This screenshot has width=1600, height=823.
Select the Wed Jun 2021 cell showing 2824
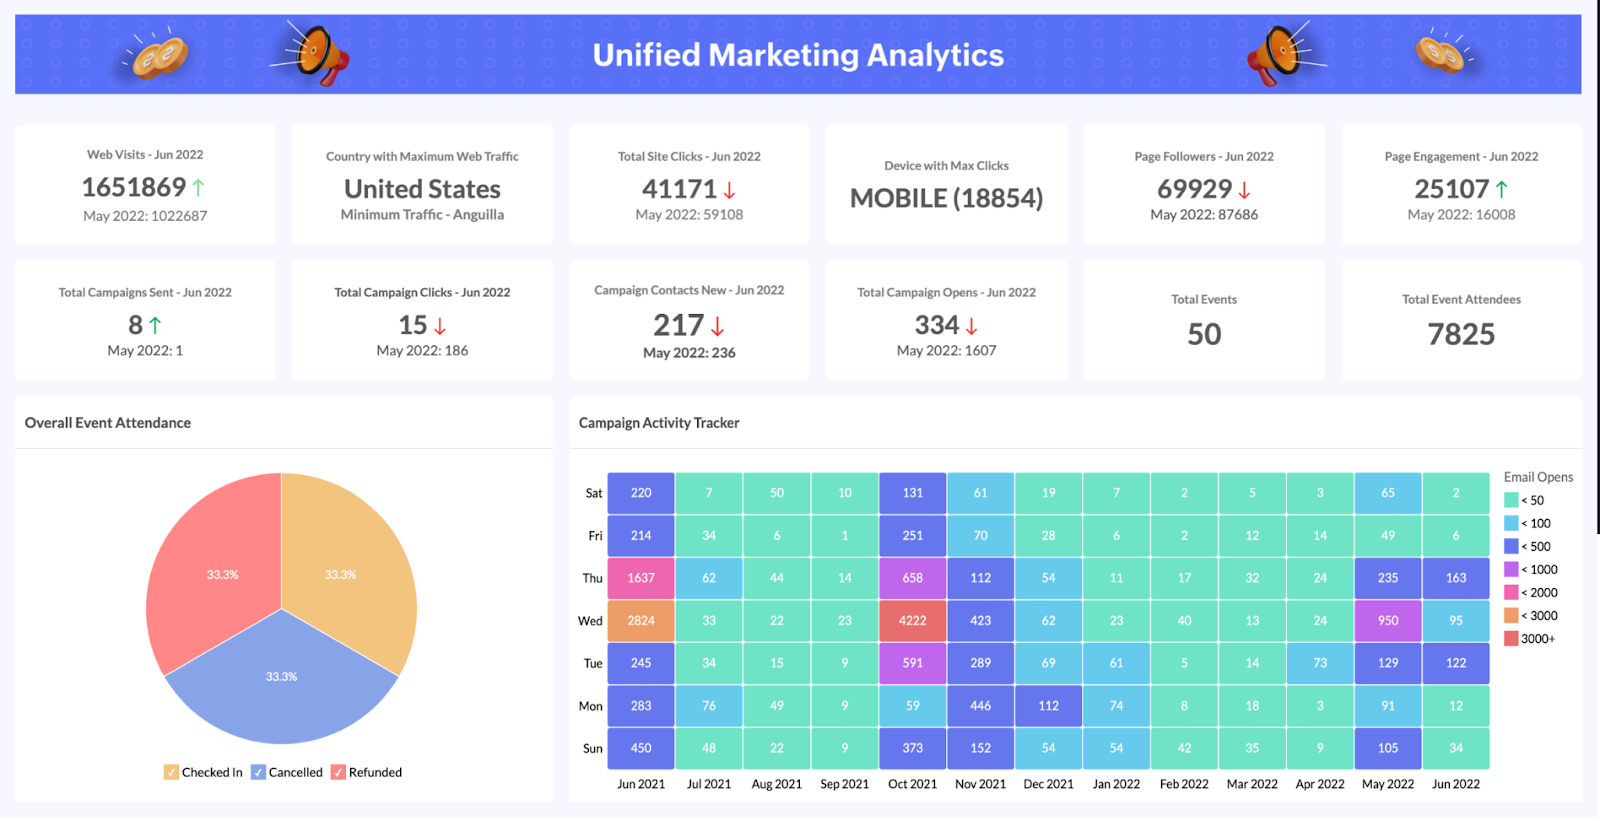pyautogui.click(x=641, y=621)
